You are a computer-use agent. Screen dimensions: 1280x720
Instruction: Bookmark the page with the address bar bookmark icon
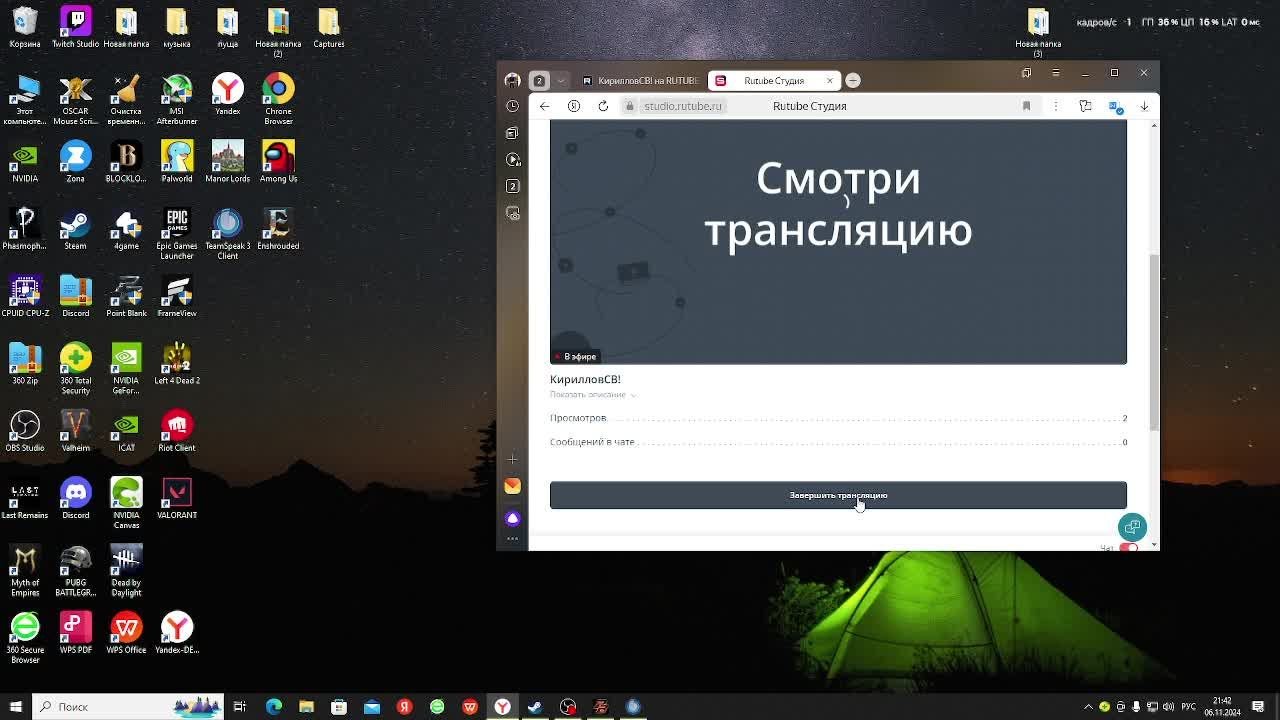click(1026, 106)
